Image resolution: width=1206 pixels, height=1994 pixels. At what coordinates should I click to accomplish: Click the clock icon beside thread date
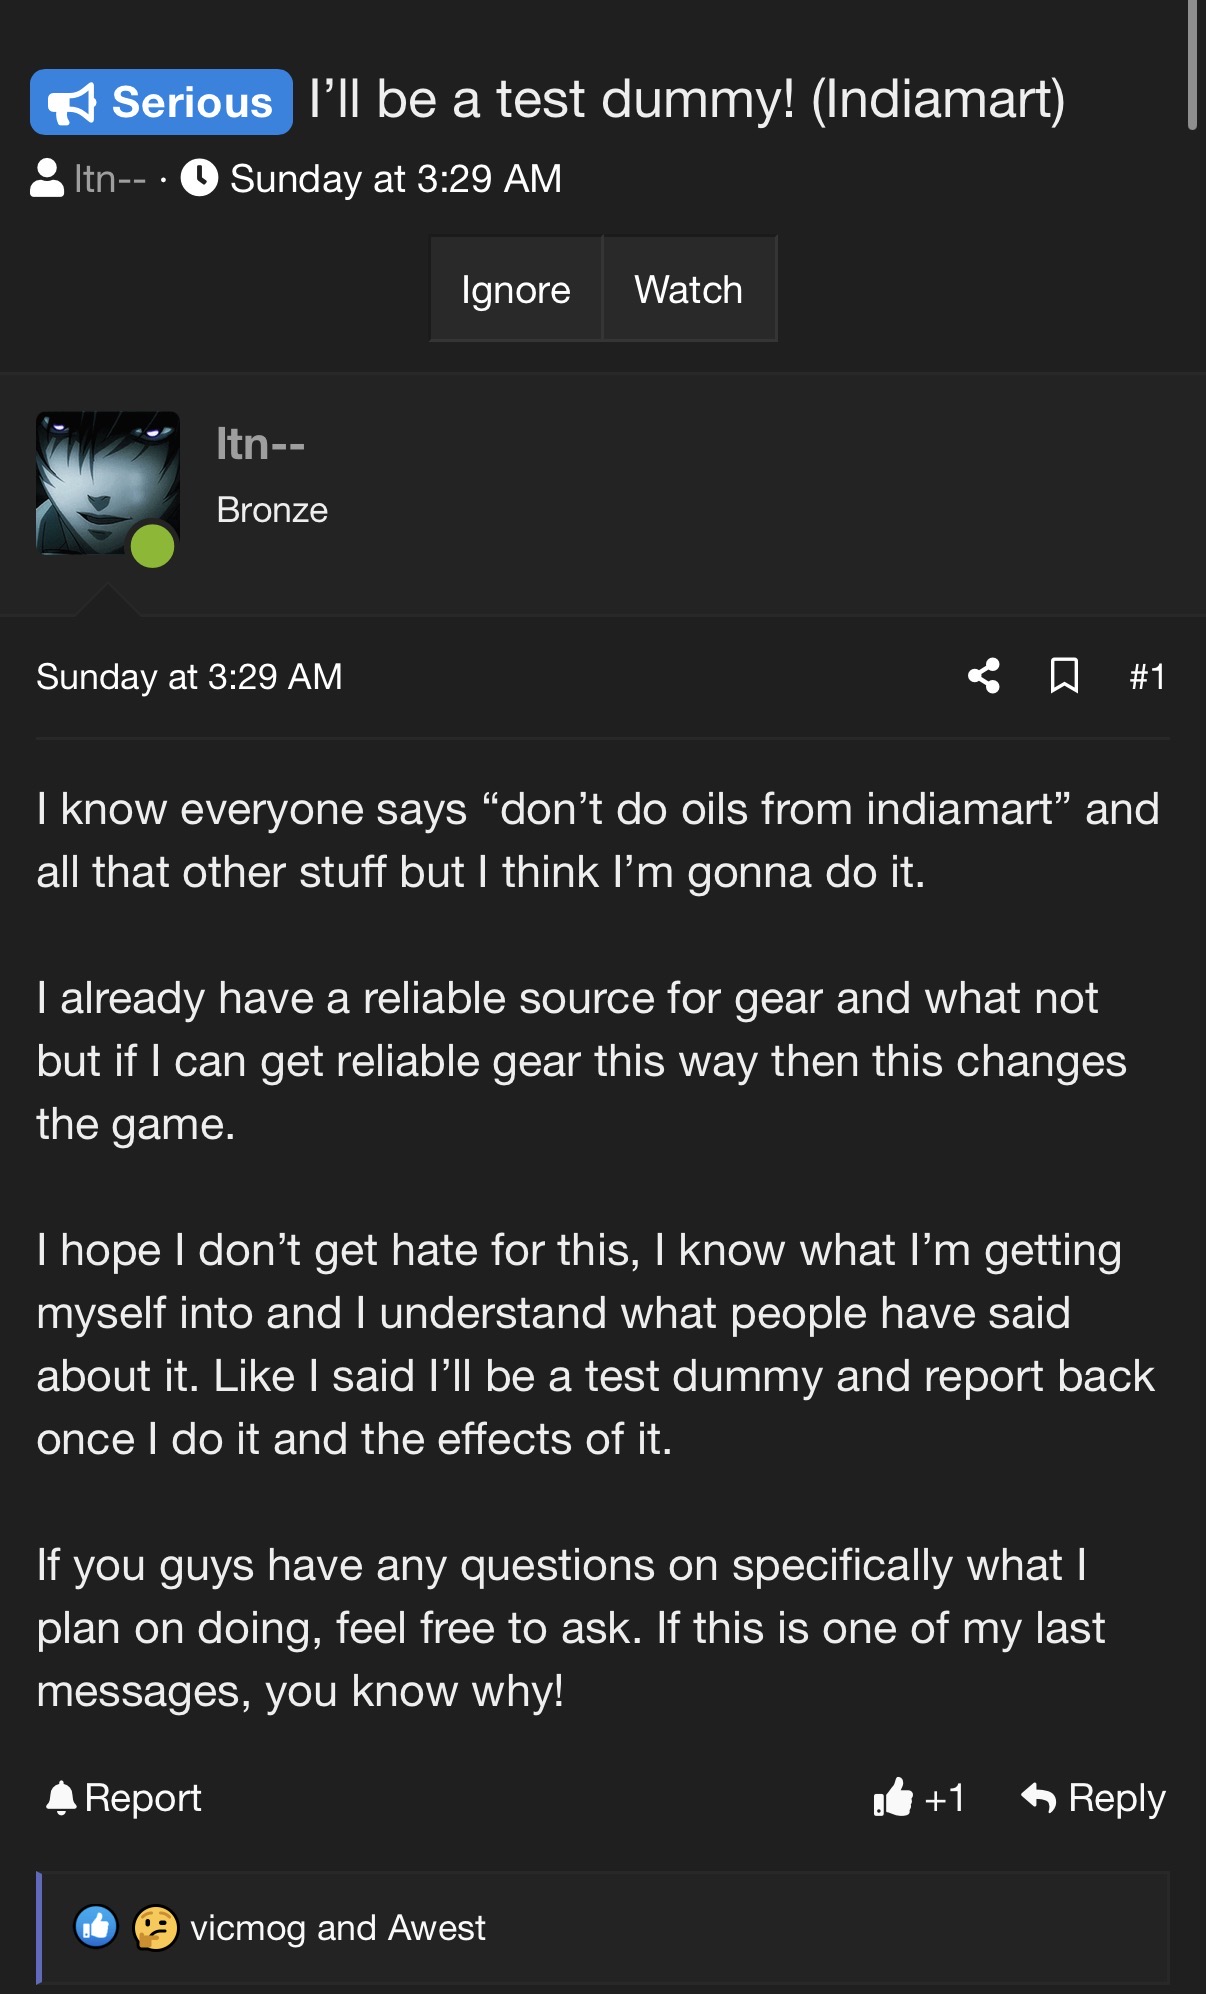(199, 178)
